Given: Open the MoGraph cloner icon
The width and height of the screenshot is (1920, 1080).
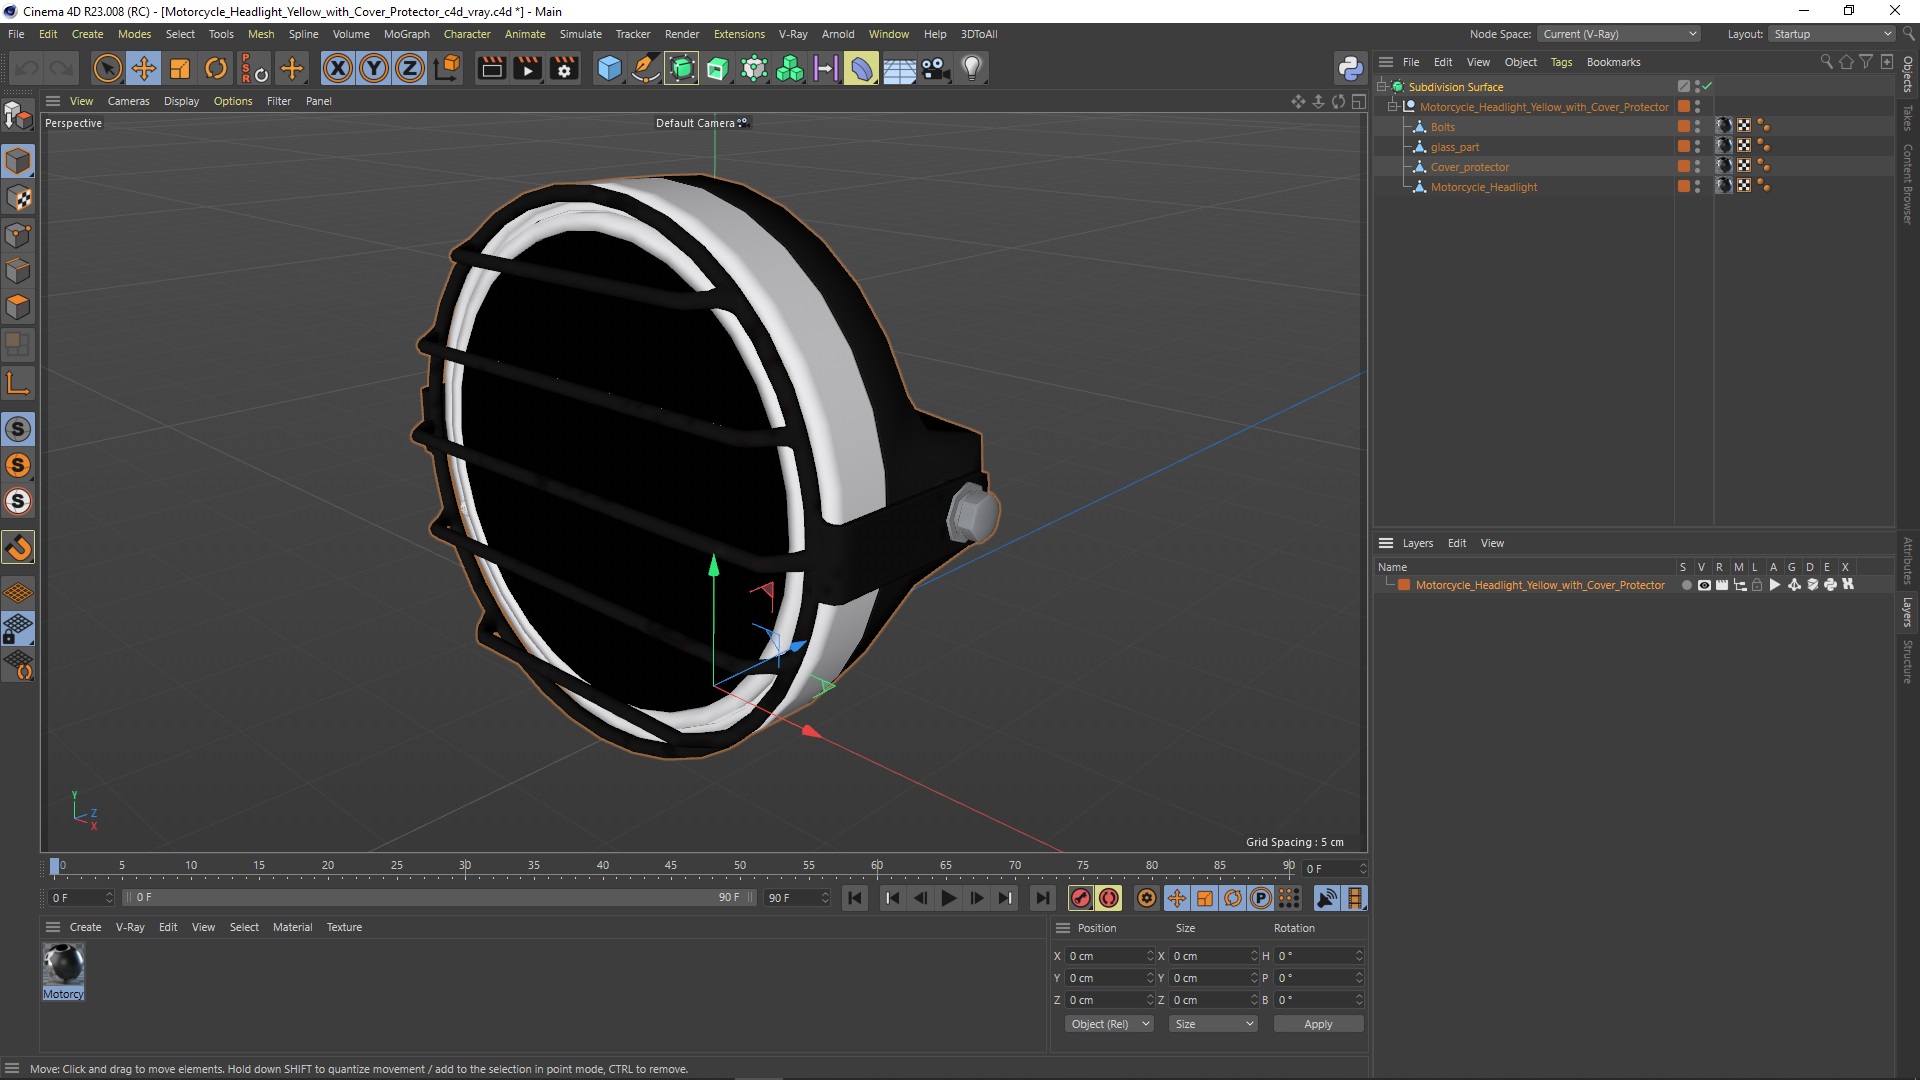Looking at the screenshot, I should [x=790, y=68].
